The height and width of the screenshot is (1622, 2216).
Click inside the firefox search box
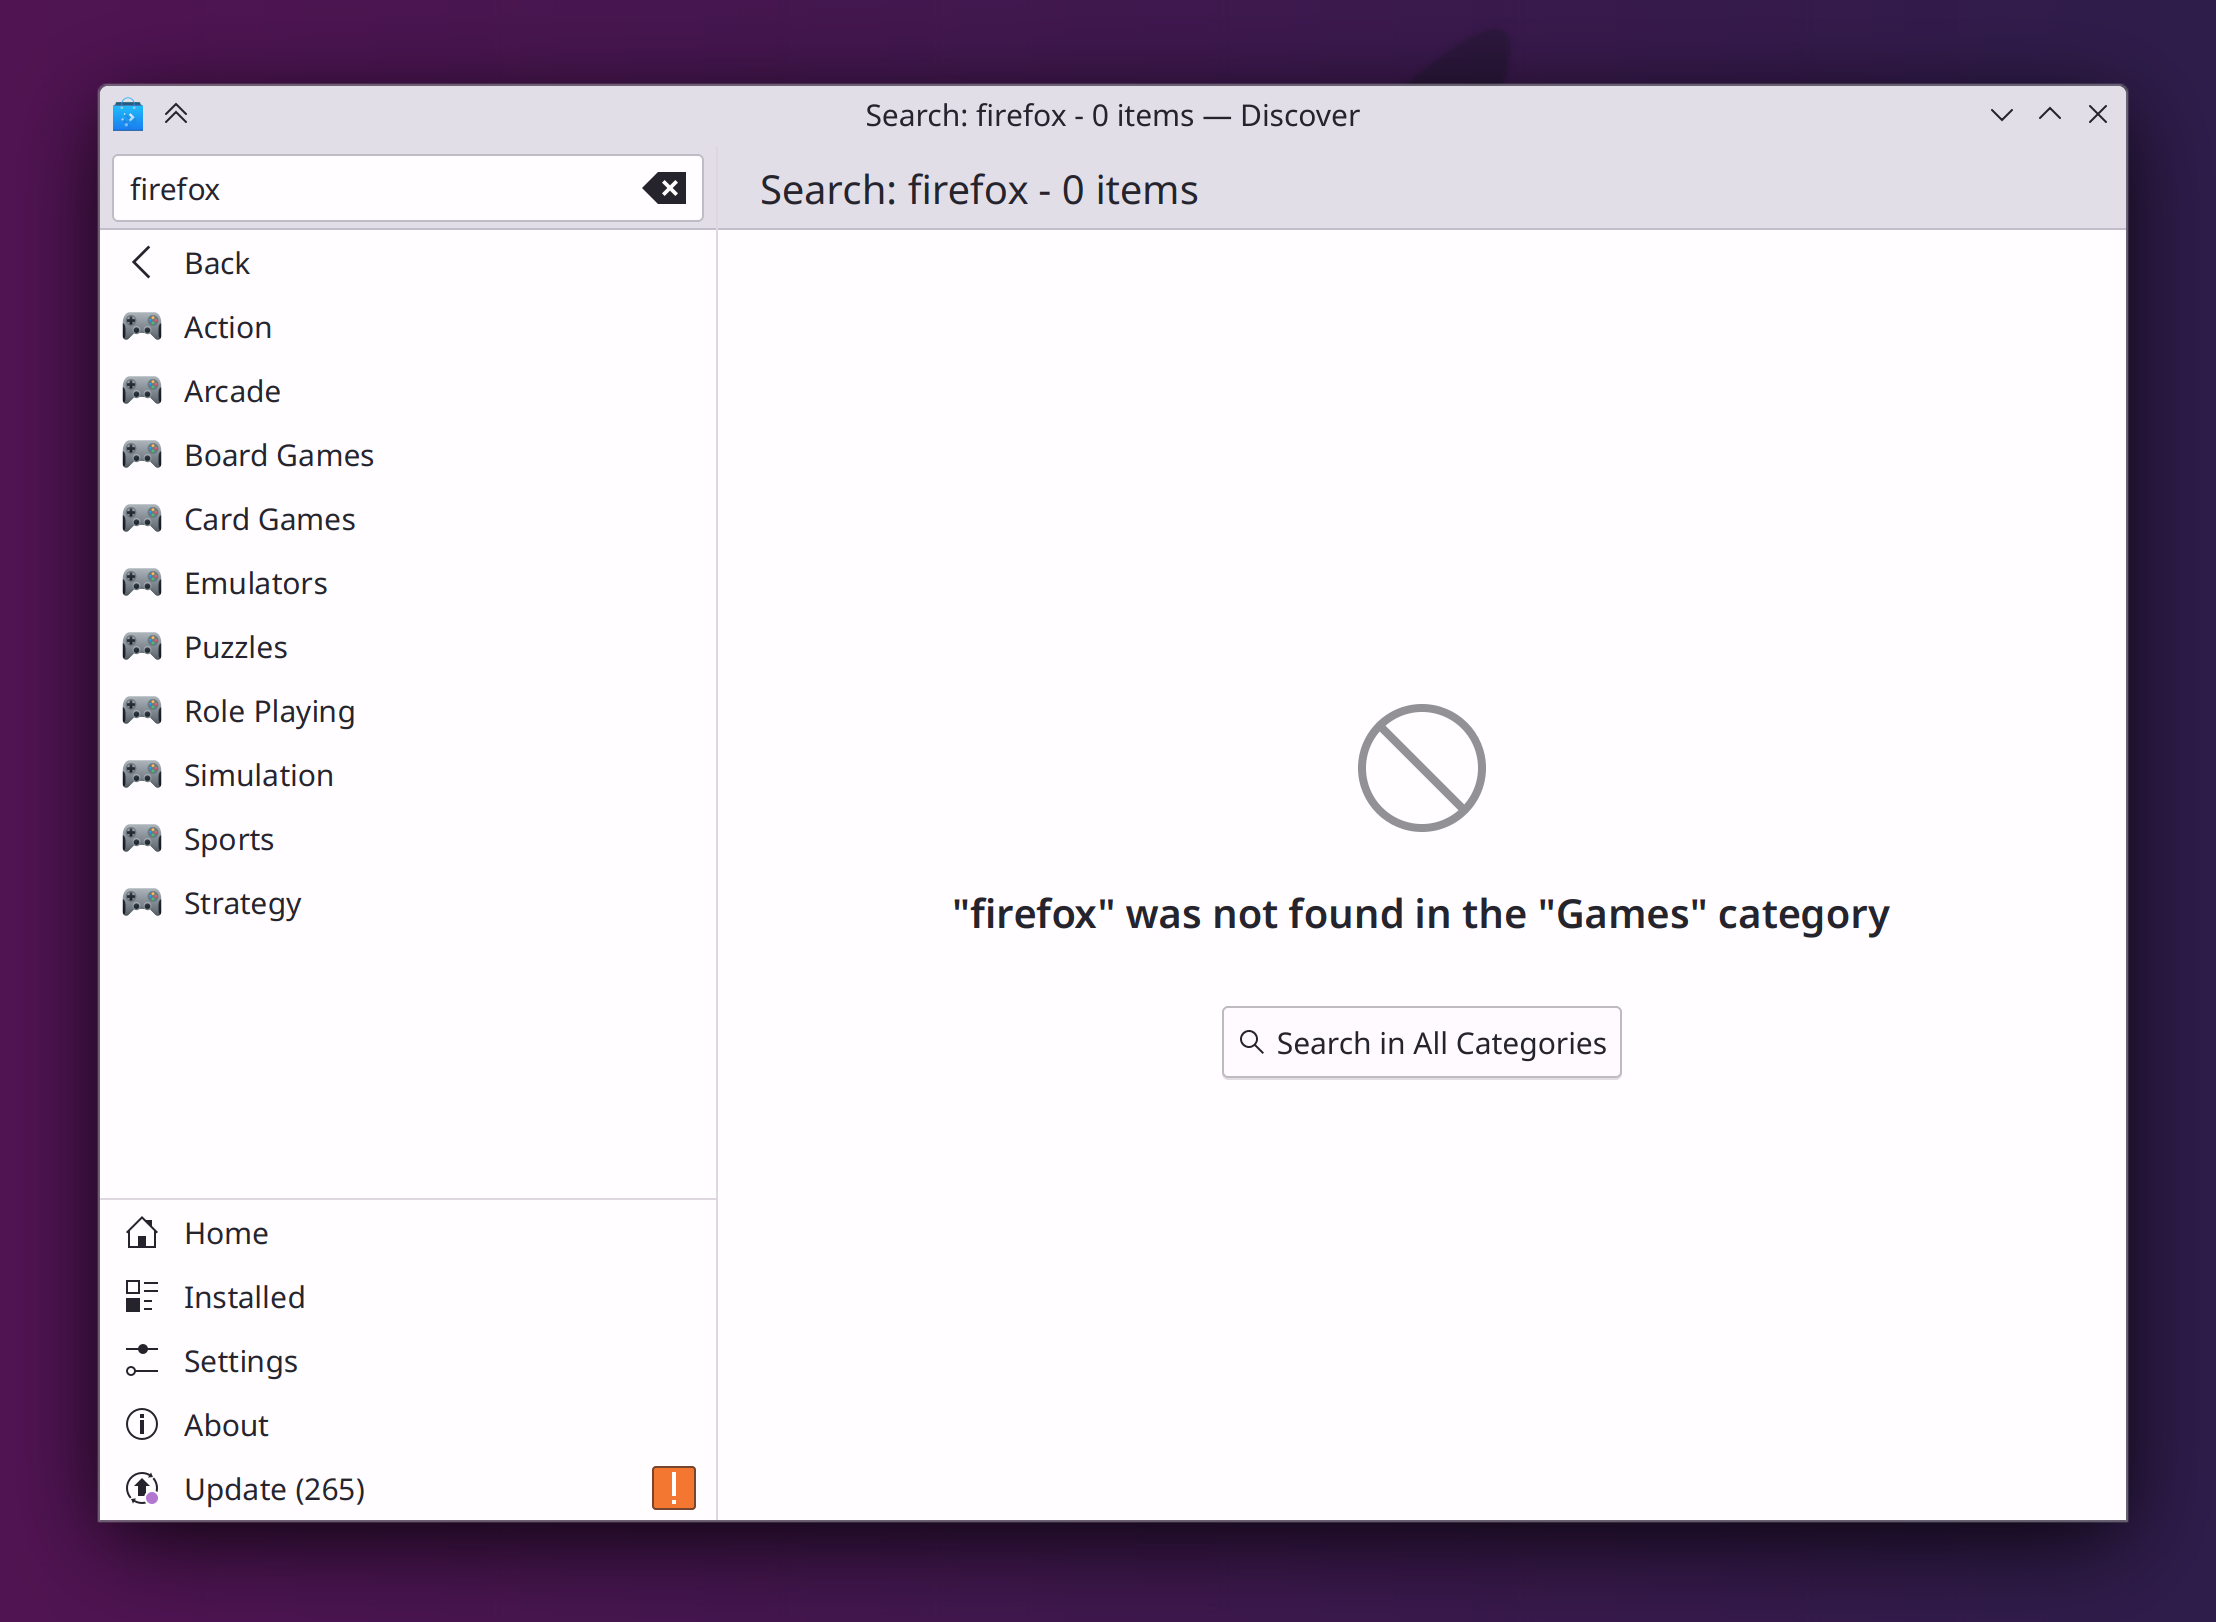point(380,188)
